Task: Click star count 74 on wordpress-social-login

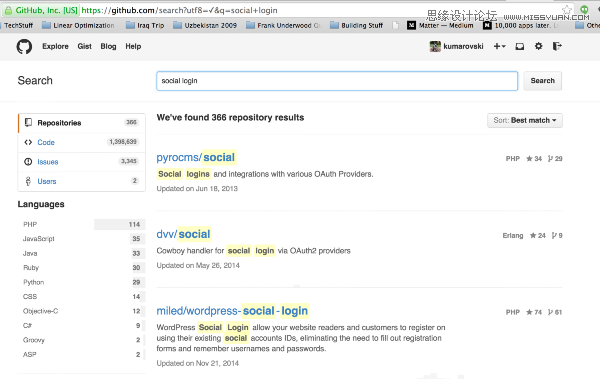Action: tap(534, 312)
